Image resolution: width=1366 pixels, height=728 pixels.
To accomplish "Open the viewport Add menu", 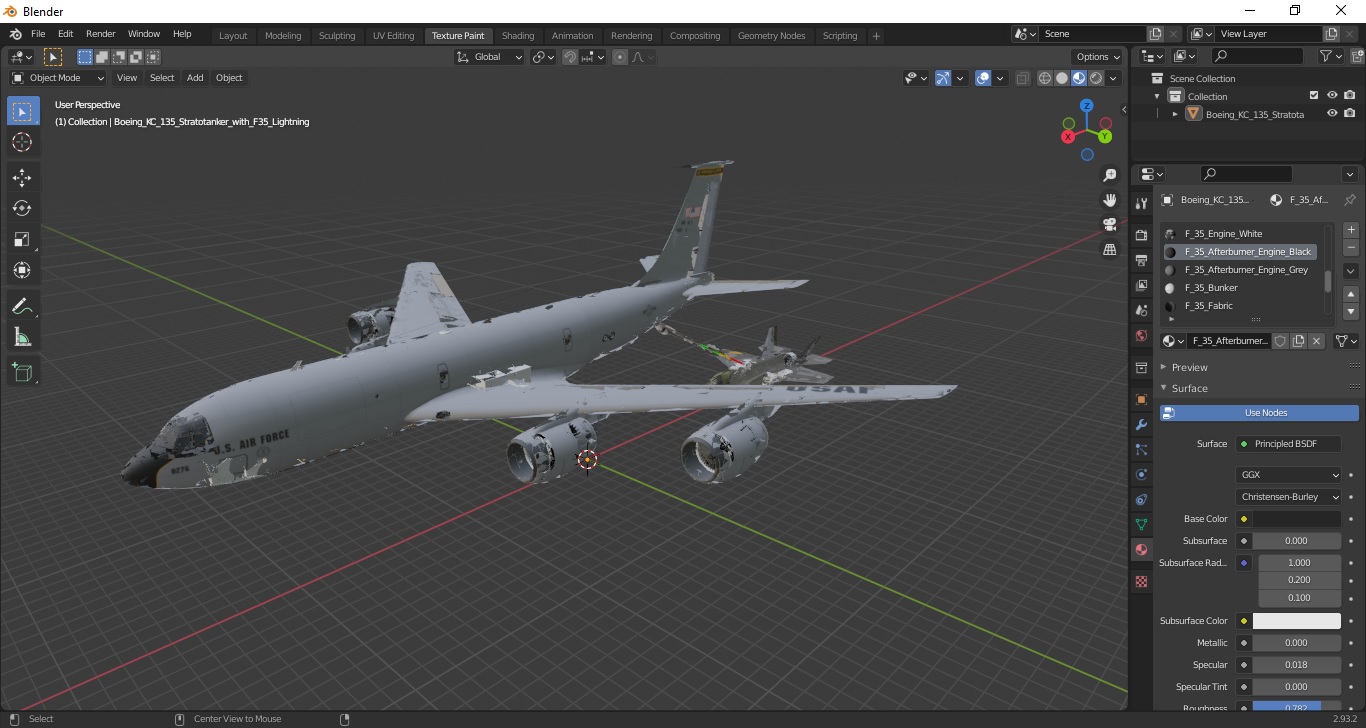I will point(195,78).
